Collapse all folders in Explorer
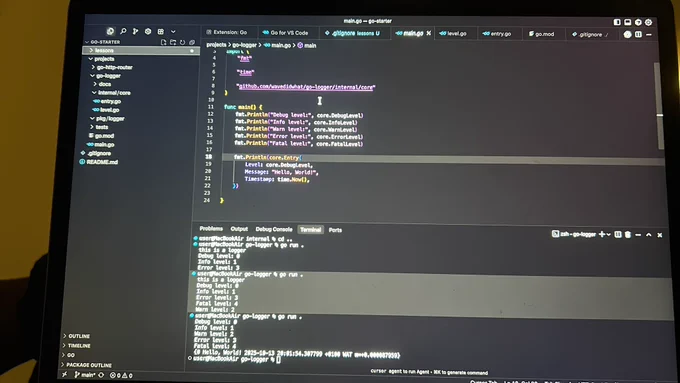The image size is (680, 383). [x=192, y=42]
